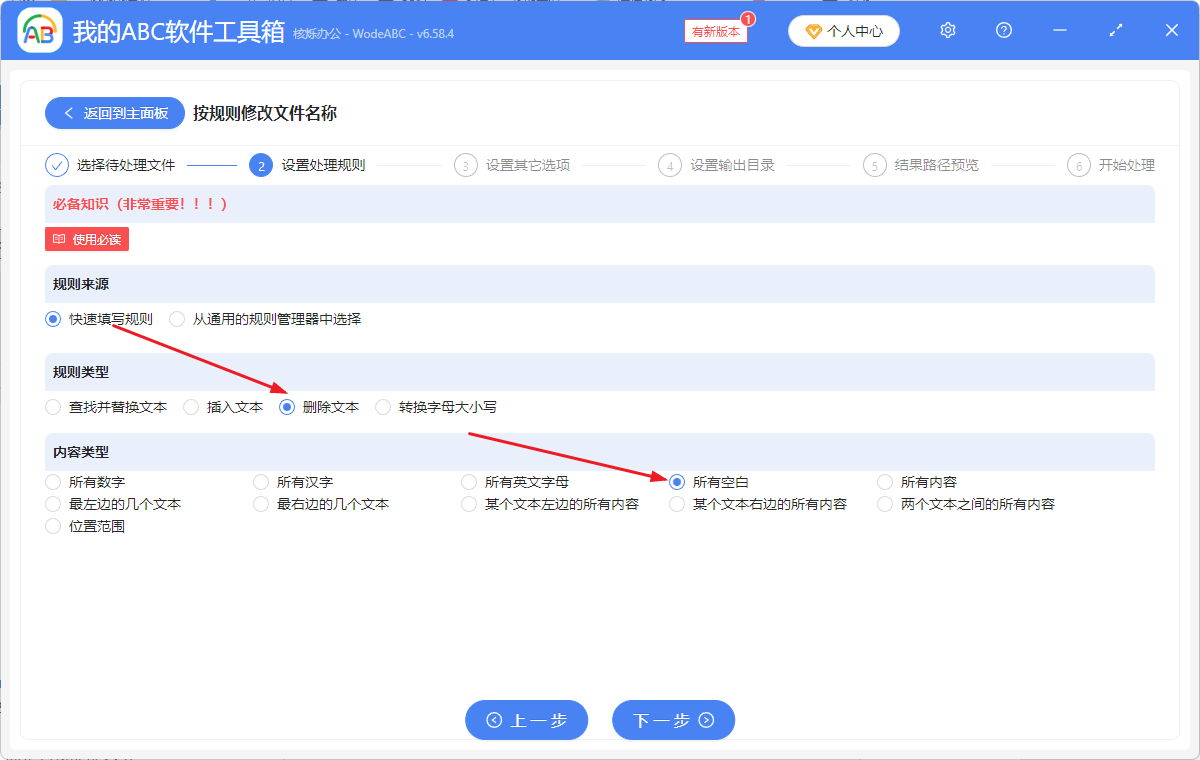Click the resize window arrow icon

(1115, 30)
